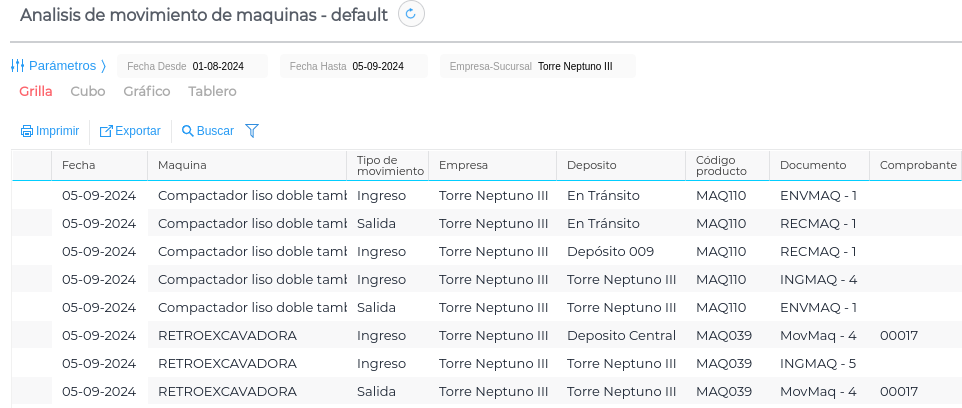
Task: Open the Cubo tab
Action: (88, 91)
